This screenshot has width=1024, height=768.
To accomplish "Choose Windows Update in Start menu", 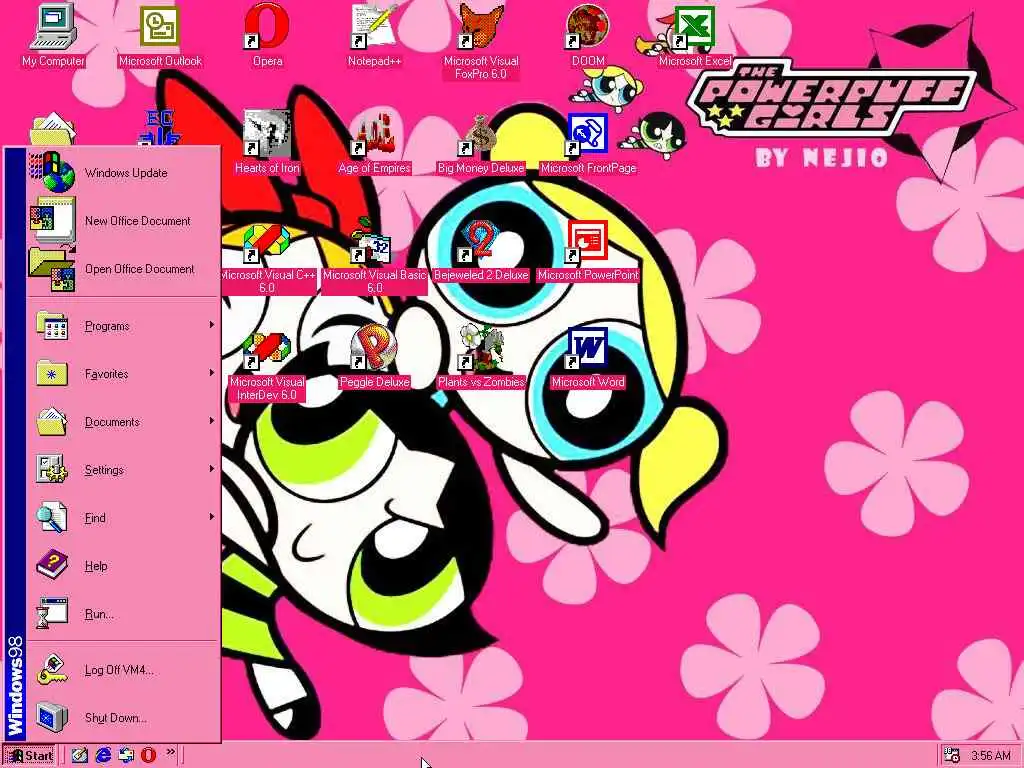I will 123,172.
